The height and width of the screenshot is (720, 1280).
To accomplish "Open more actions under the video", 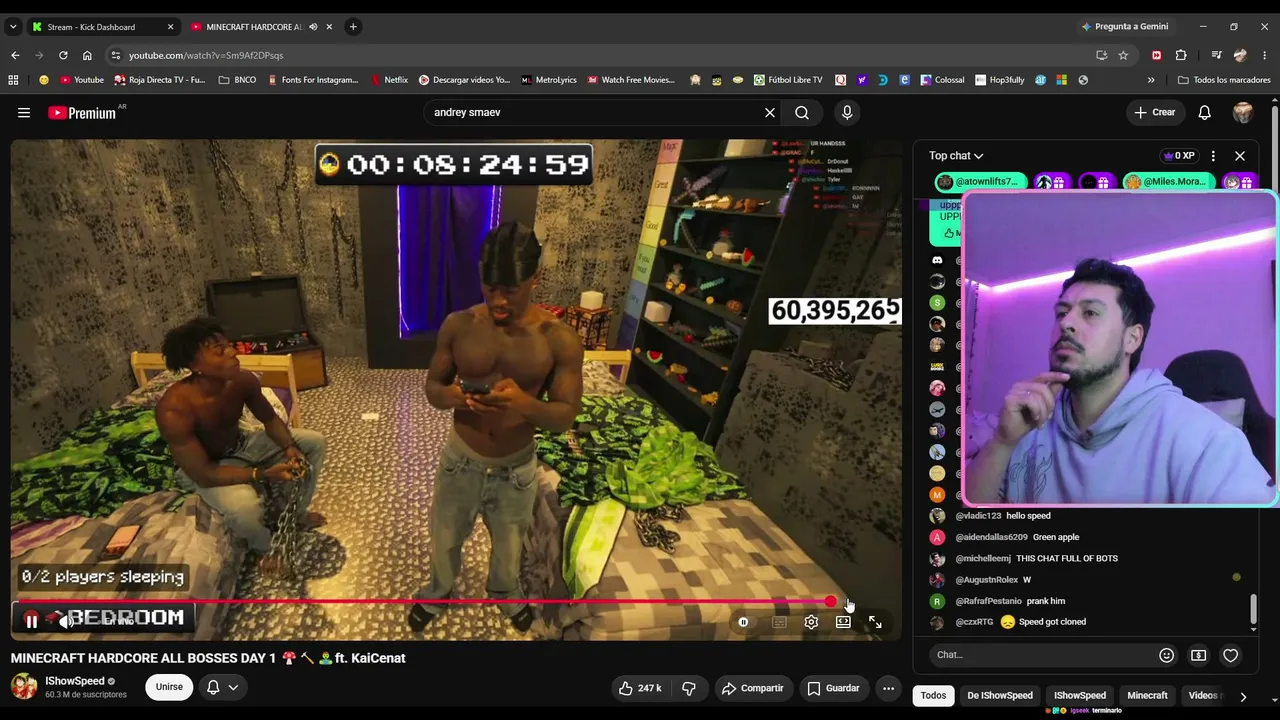I will 888,688.
